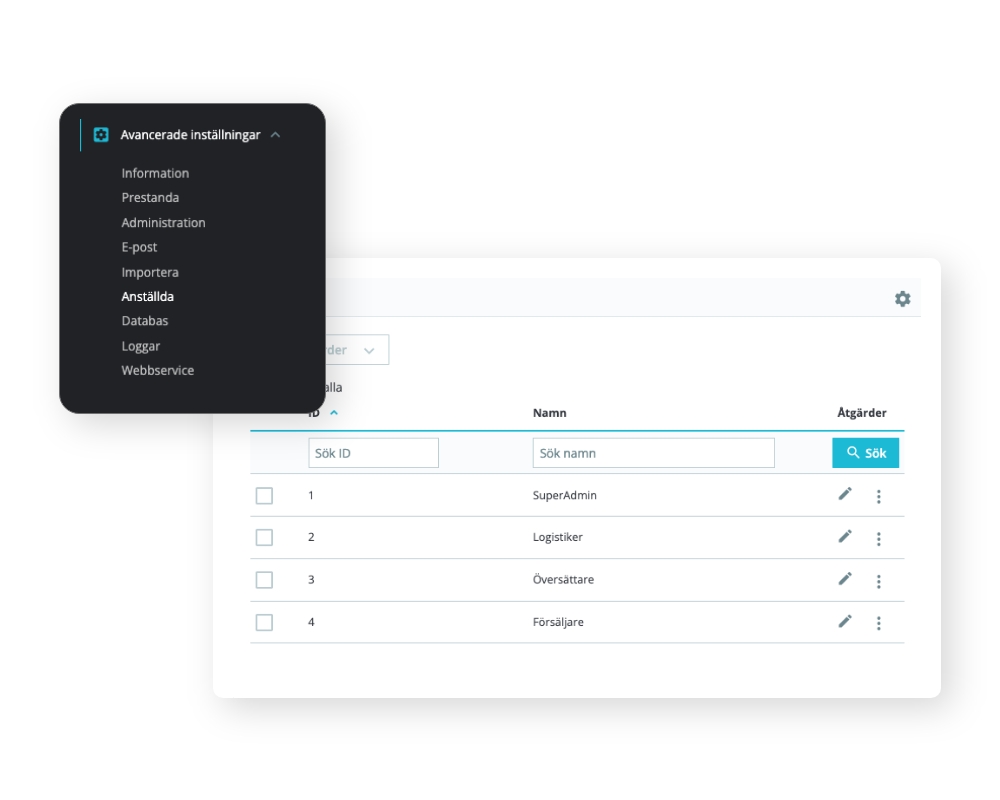The width and height of the screenshot is (1000, 800).
Task: Select the E-post menu entry
Action: point(139,247)
